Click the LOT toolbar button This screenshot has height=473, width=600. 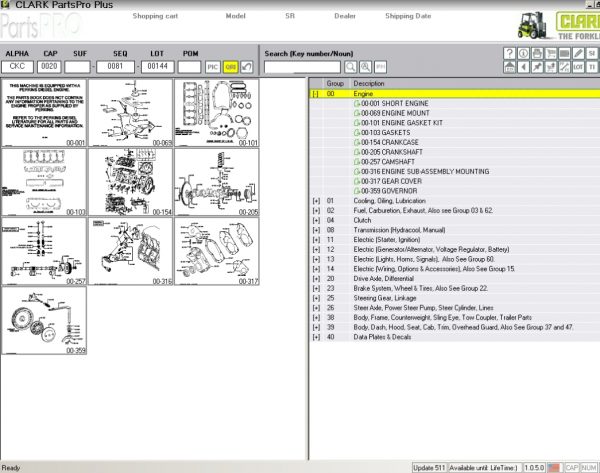(578, 67)
